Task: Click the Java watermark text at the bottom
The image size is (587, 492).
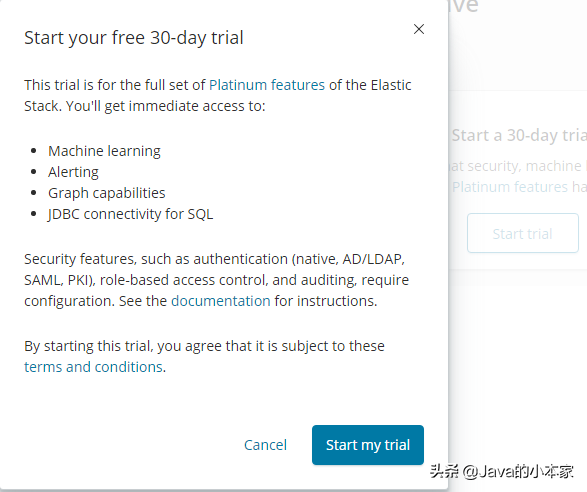Action: [x=502, y=471]
